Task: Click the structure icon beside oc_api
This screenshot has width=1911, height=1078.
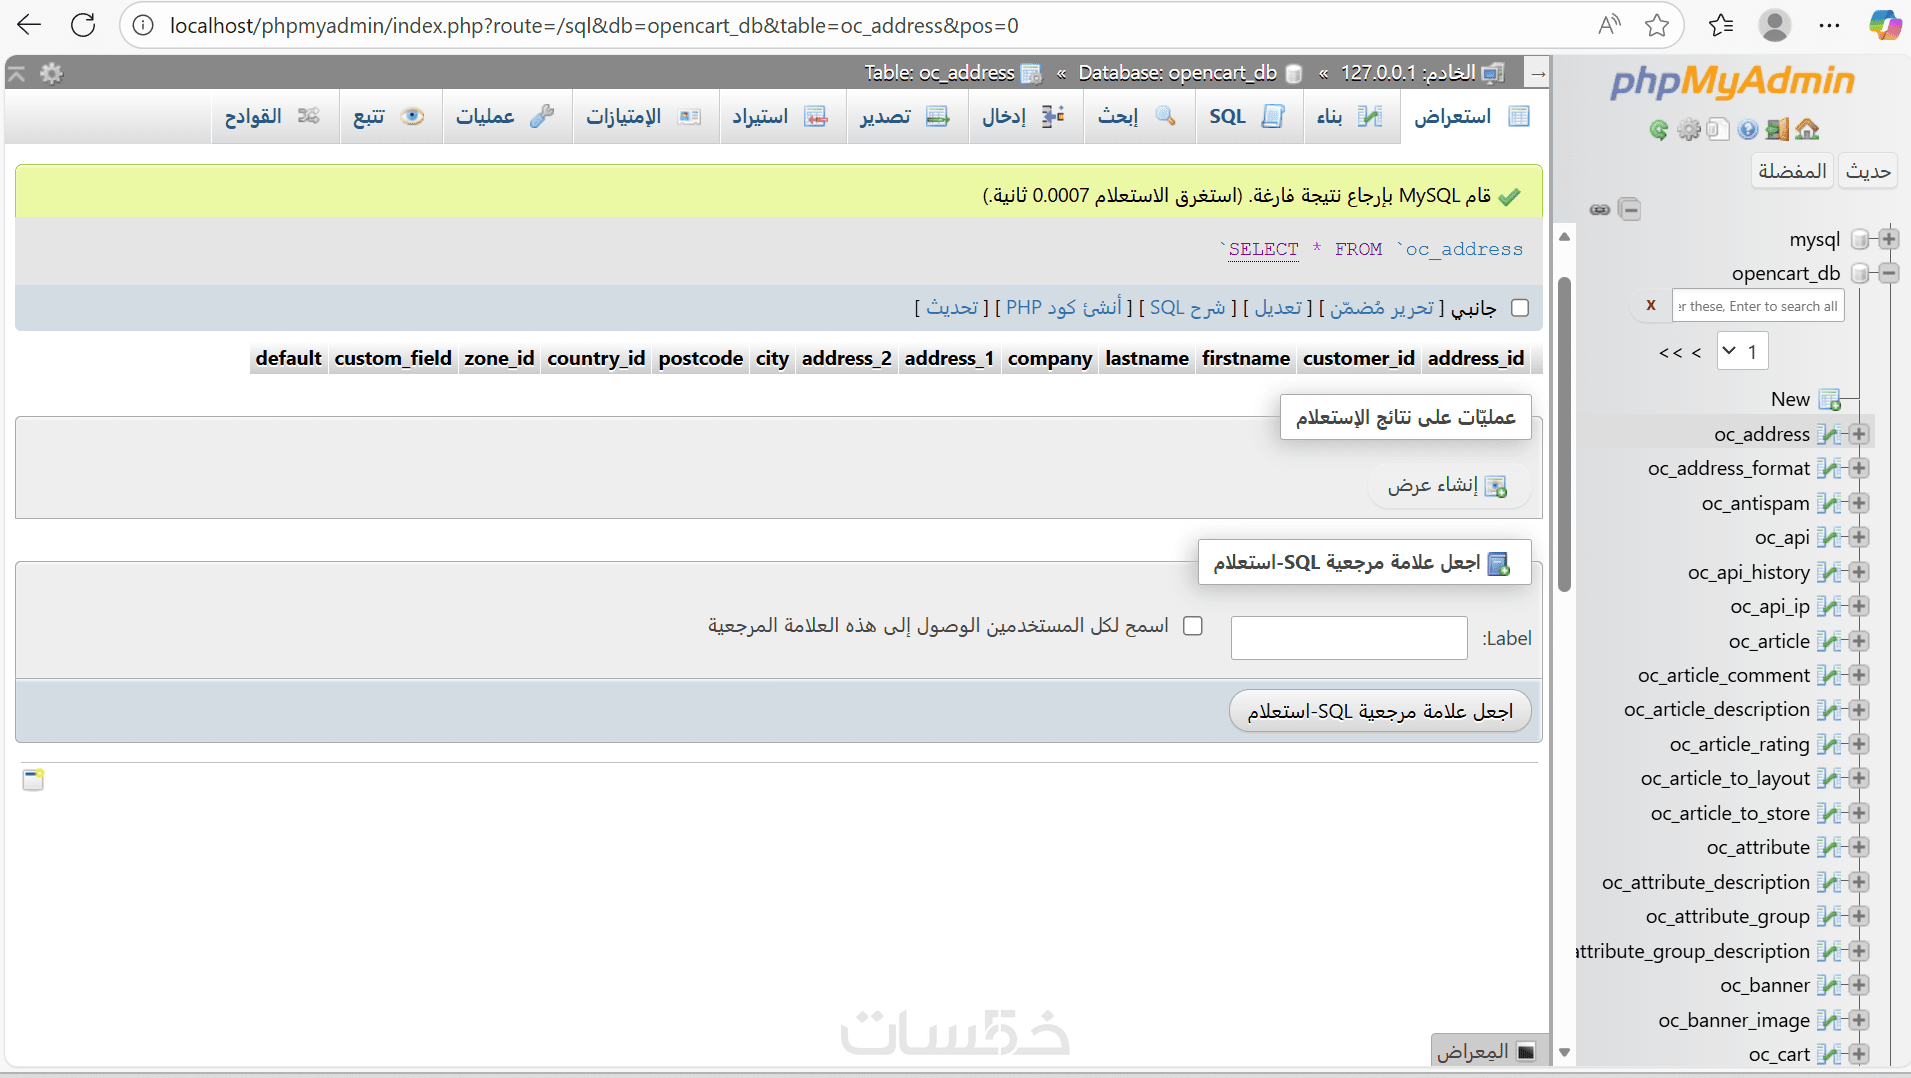Action: tap(1829, 538)
